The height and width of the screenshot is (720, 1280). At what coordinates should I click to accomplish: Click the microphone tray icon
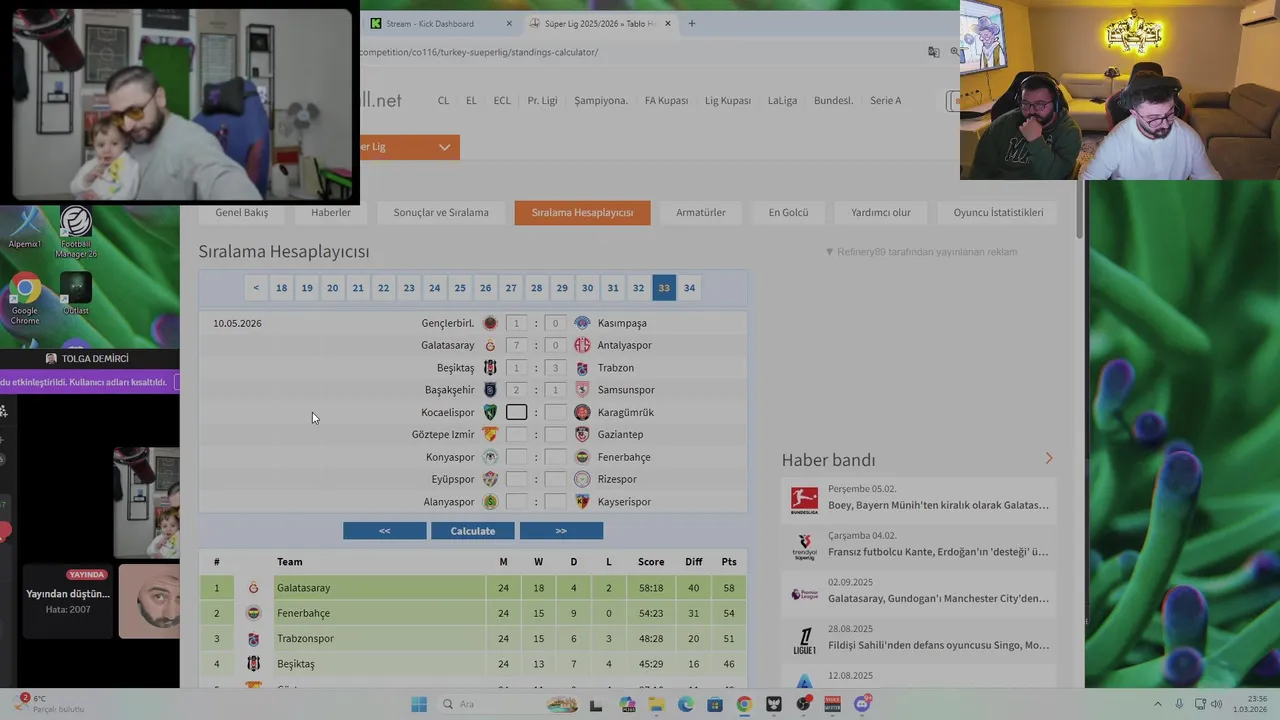tap(1180, 704)
